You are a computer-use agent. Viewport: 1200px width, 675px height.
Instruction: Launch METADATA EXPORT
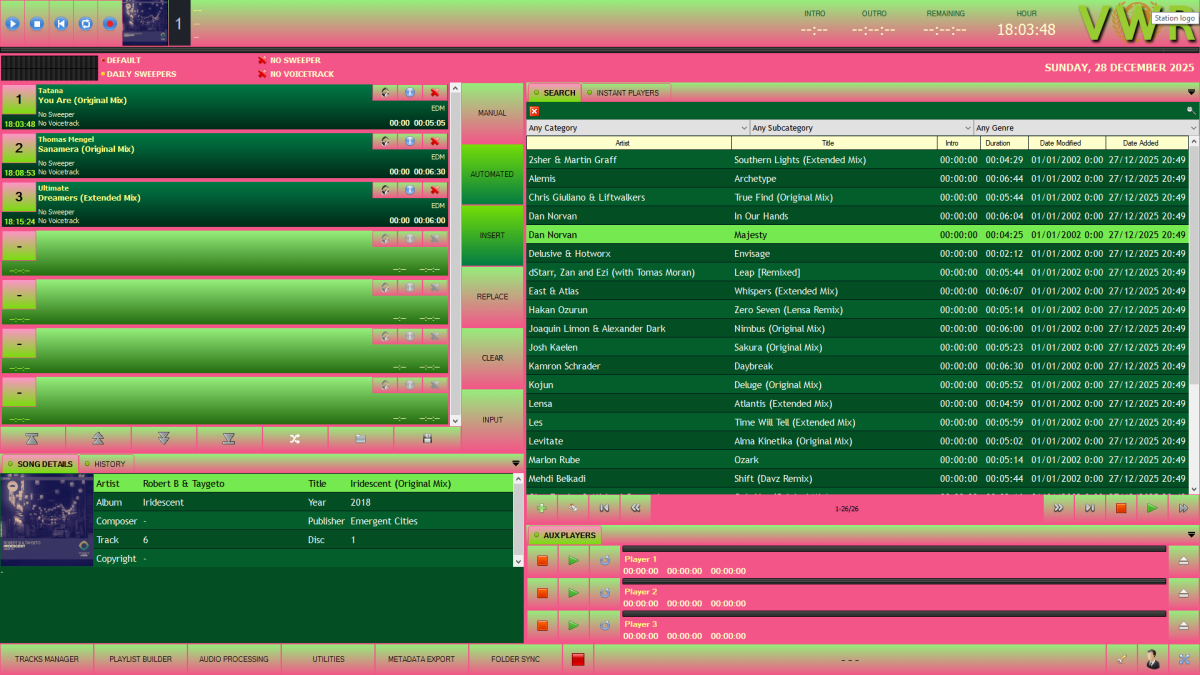[x=421, y=658]
